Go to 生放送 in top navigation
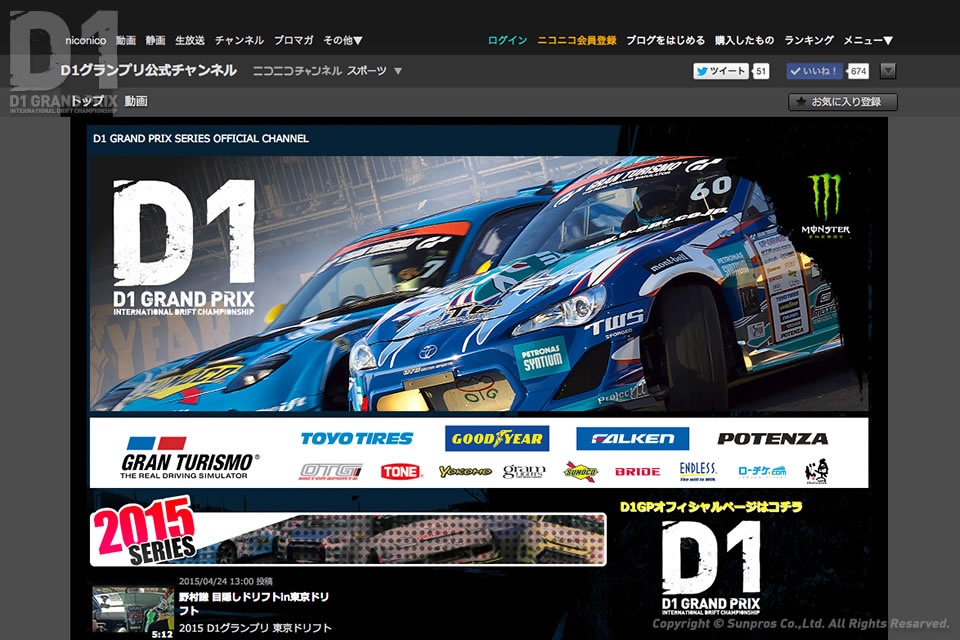Image resolution: width=960 pixels, height=640 pixels. [x=190, y=40]
